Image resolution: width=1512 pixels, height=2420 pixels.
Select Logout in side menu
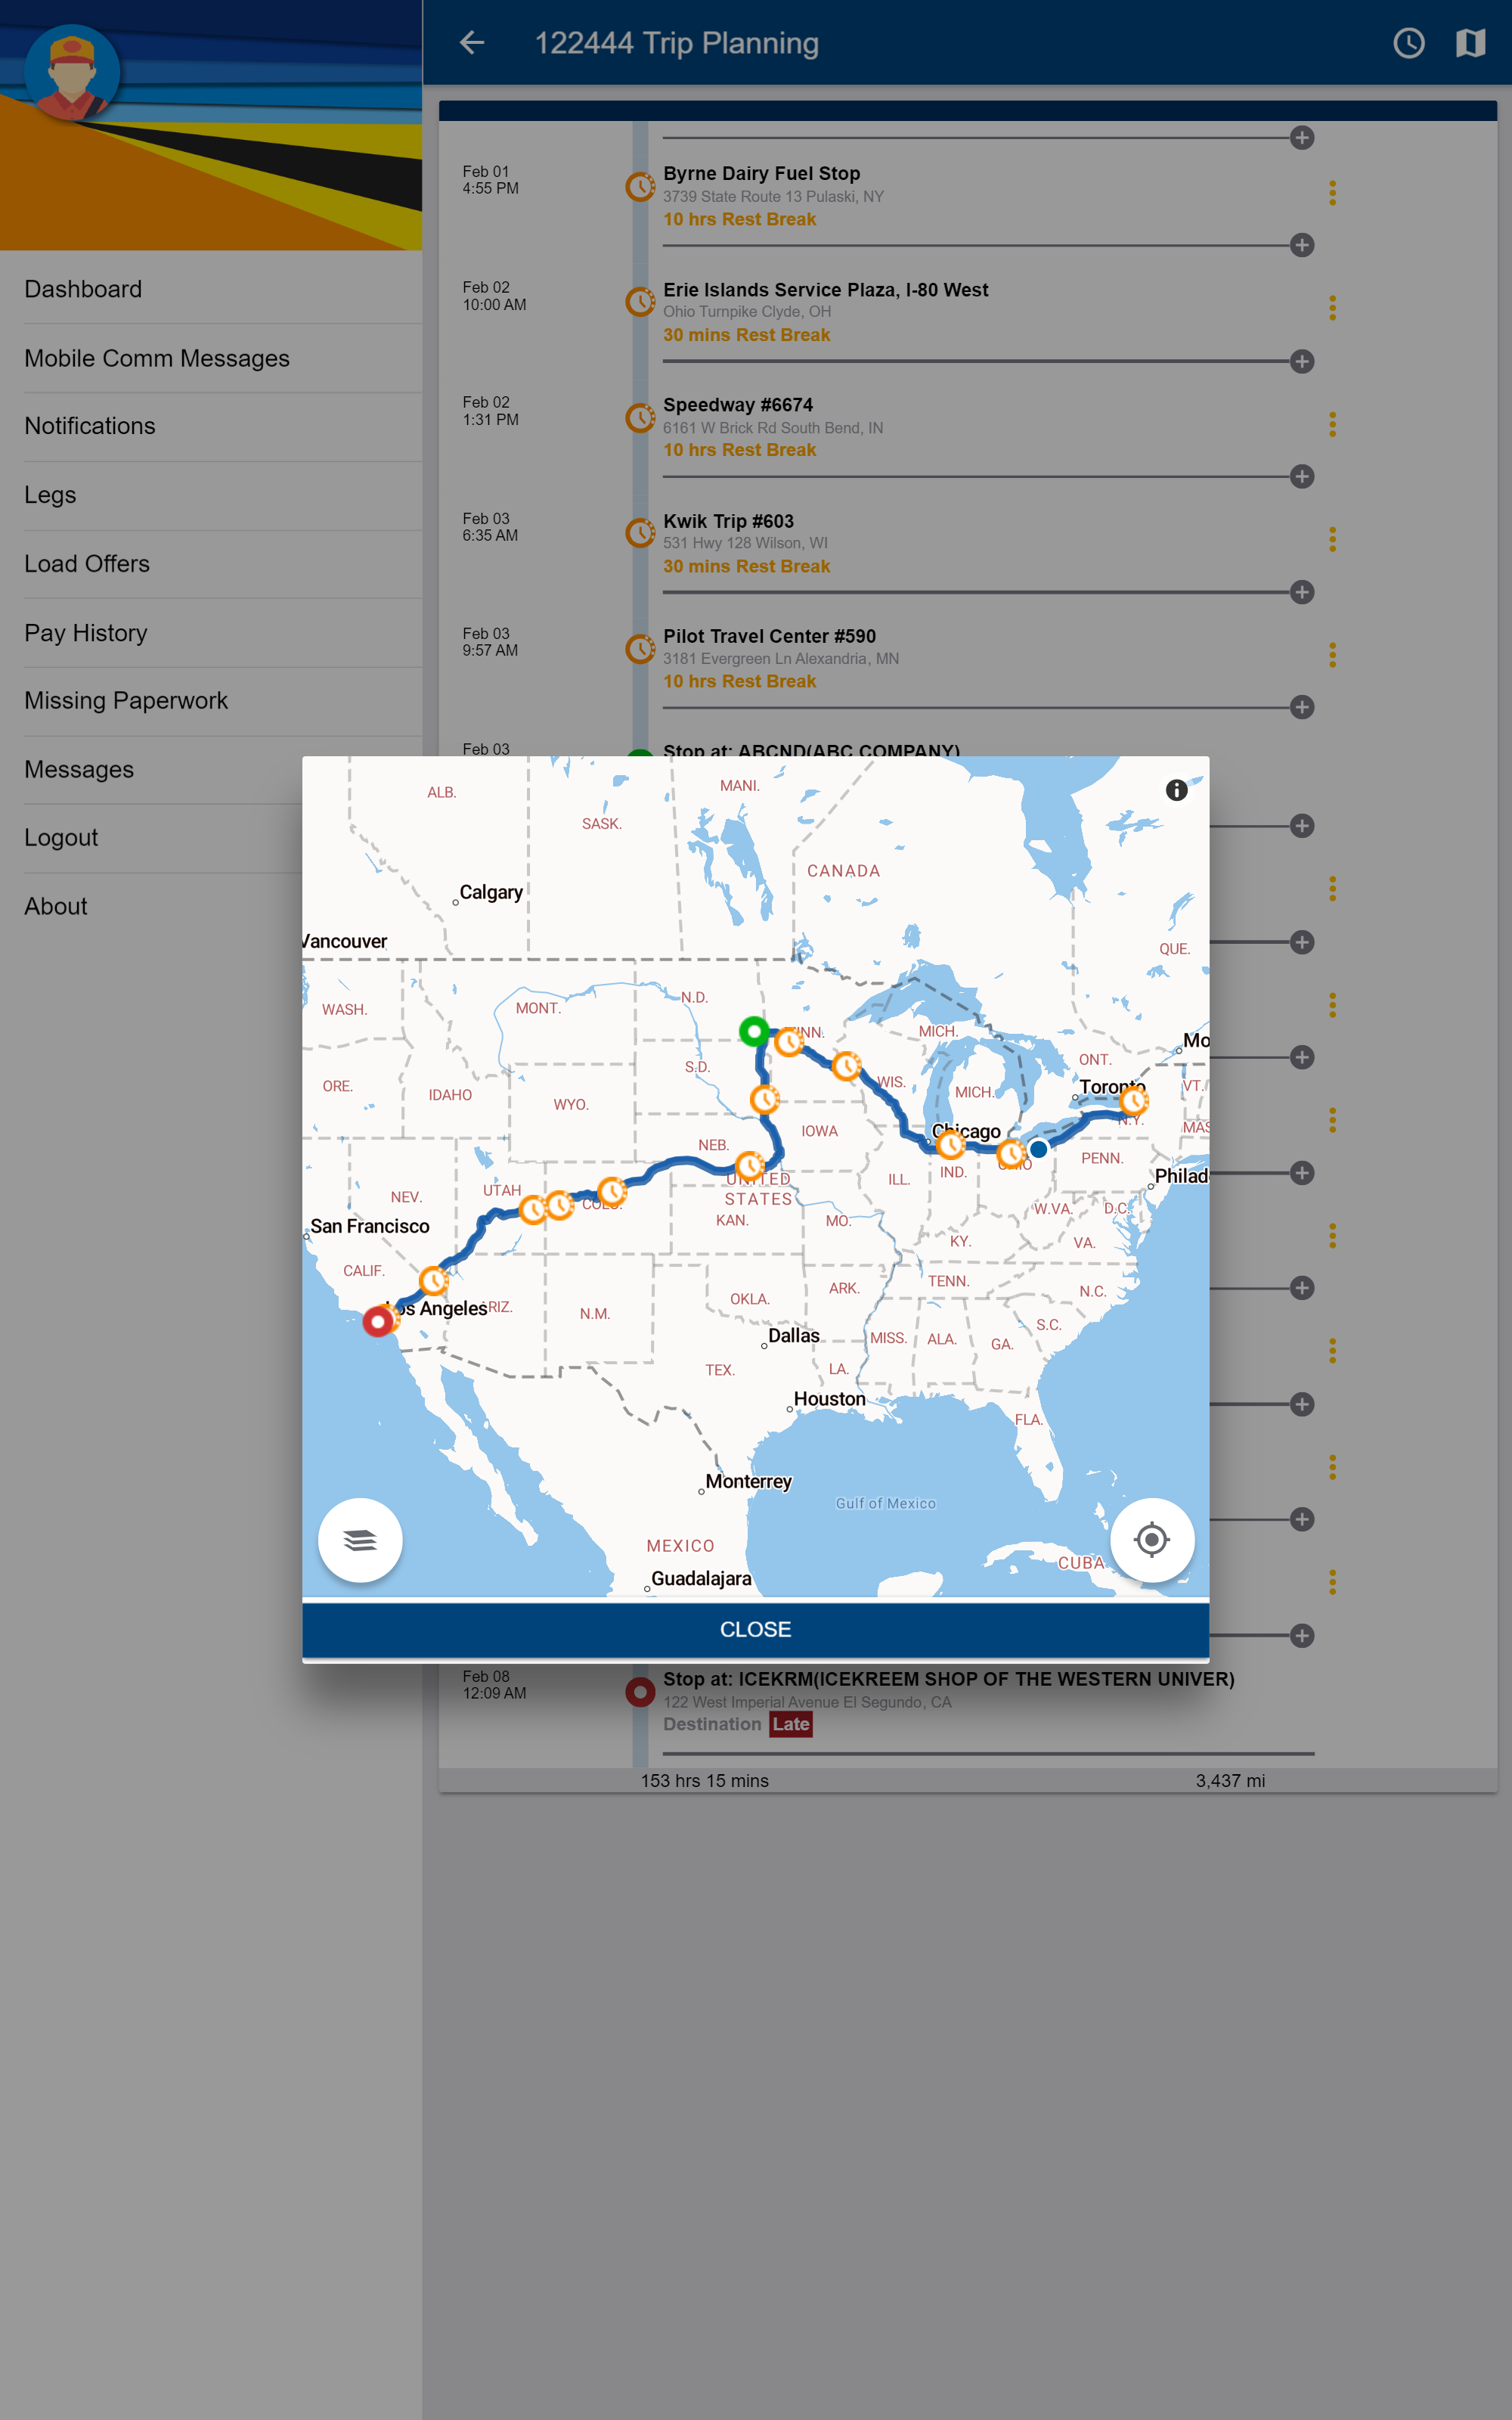pyautogui.click(x=151, y=838)
